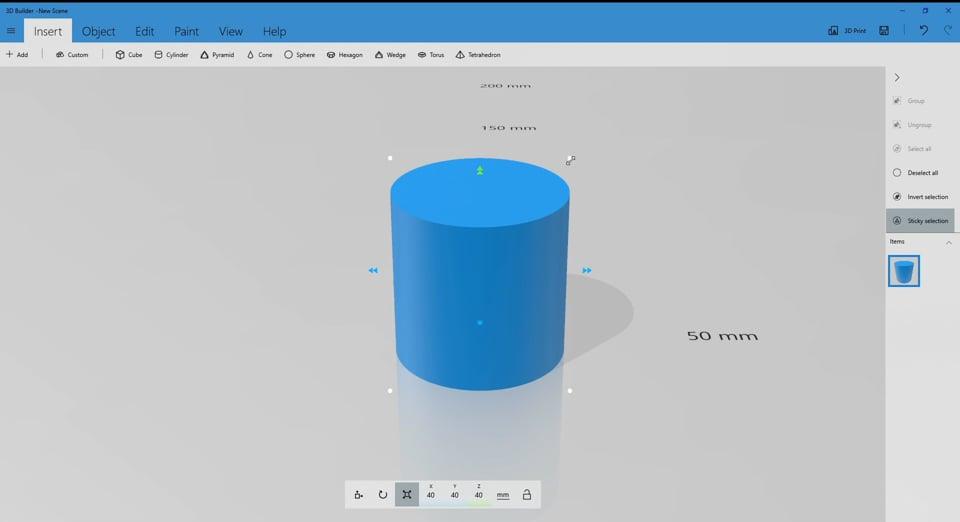Collapse the Items list section
The height and width of the screenshot is (522, 960).
tap(948, 242)
